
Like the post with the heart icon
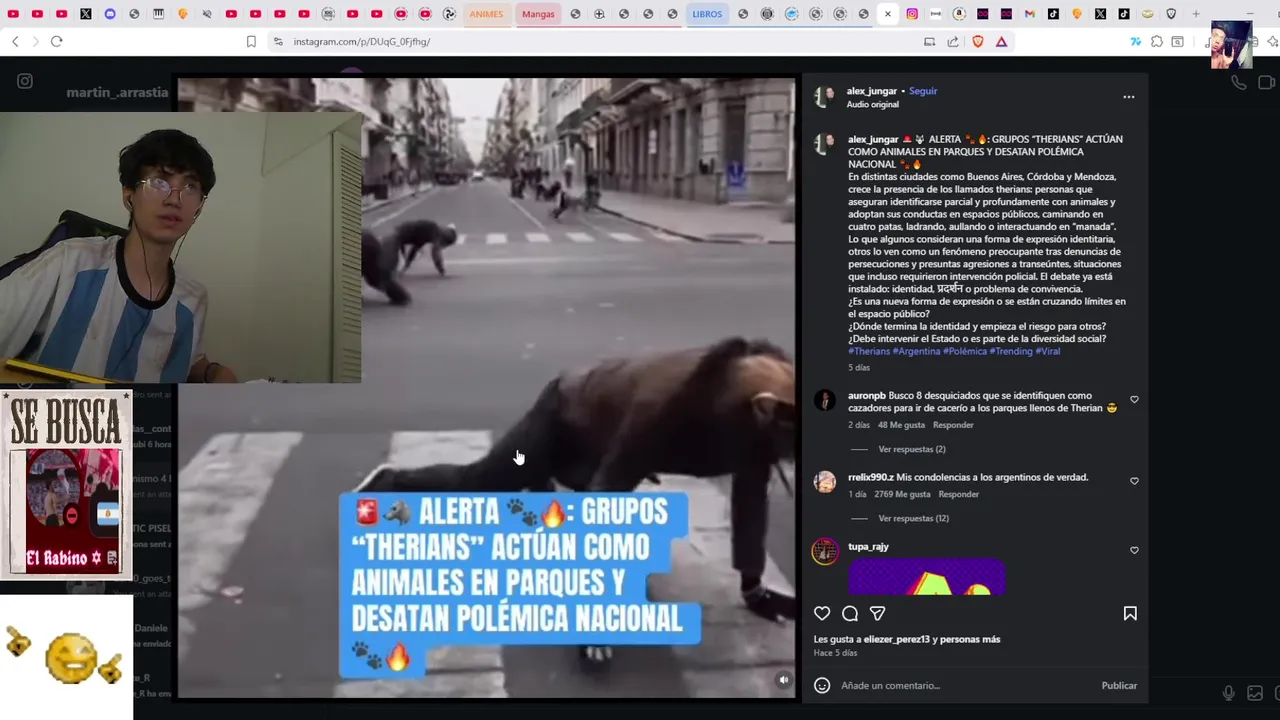(822, 613)
